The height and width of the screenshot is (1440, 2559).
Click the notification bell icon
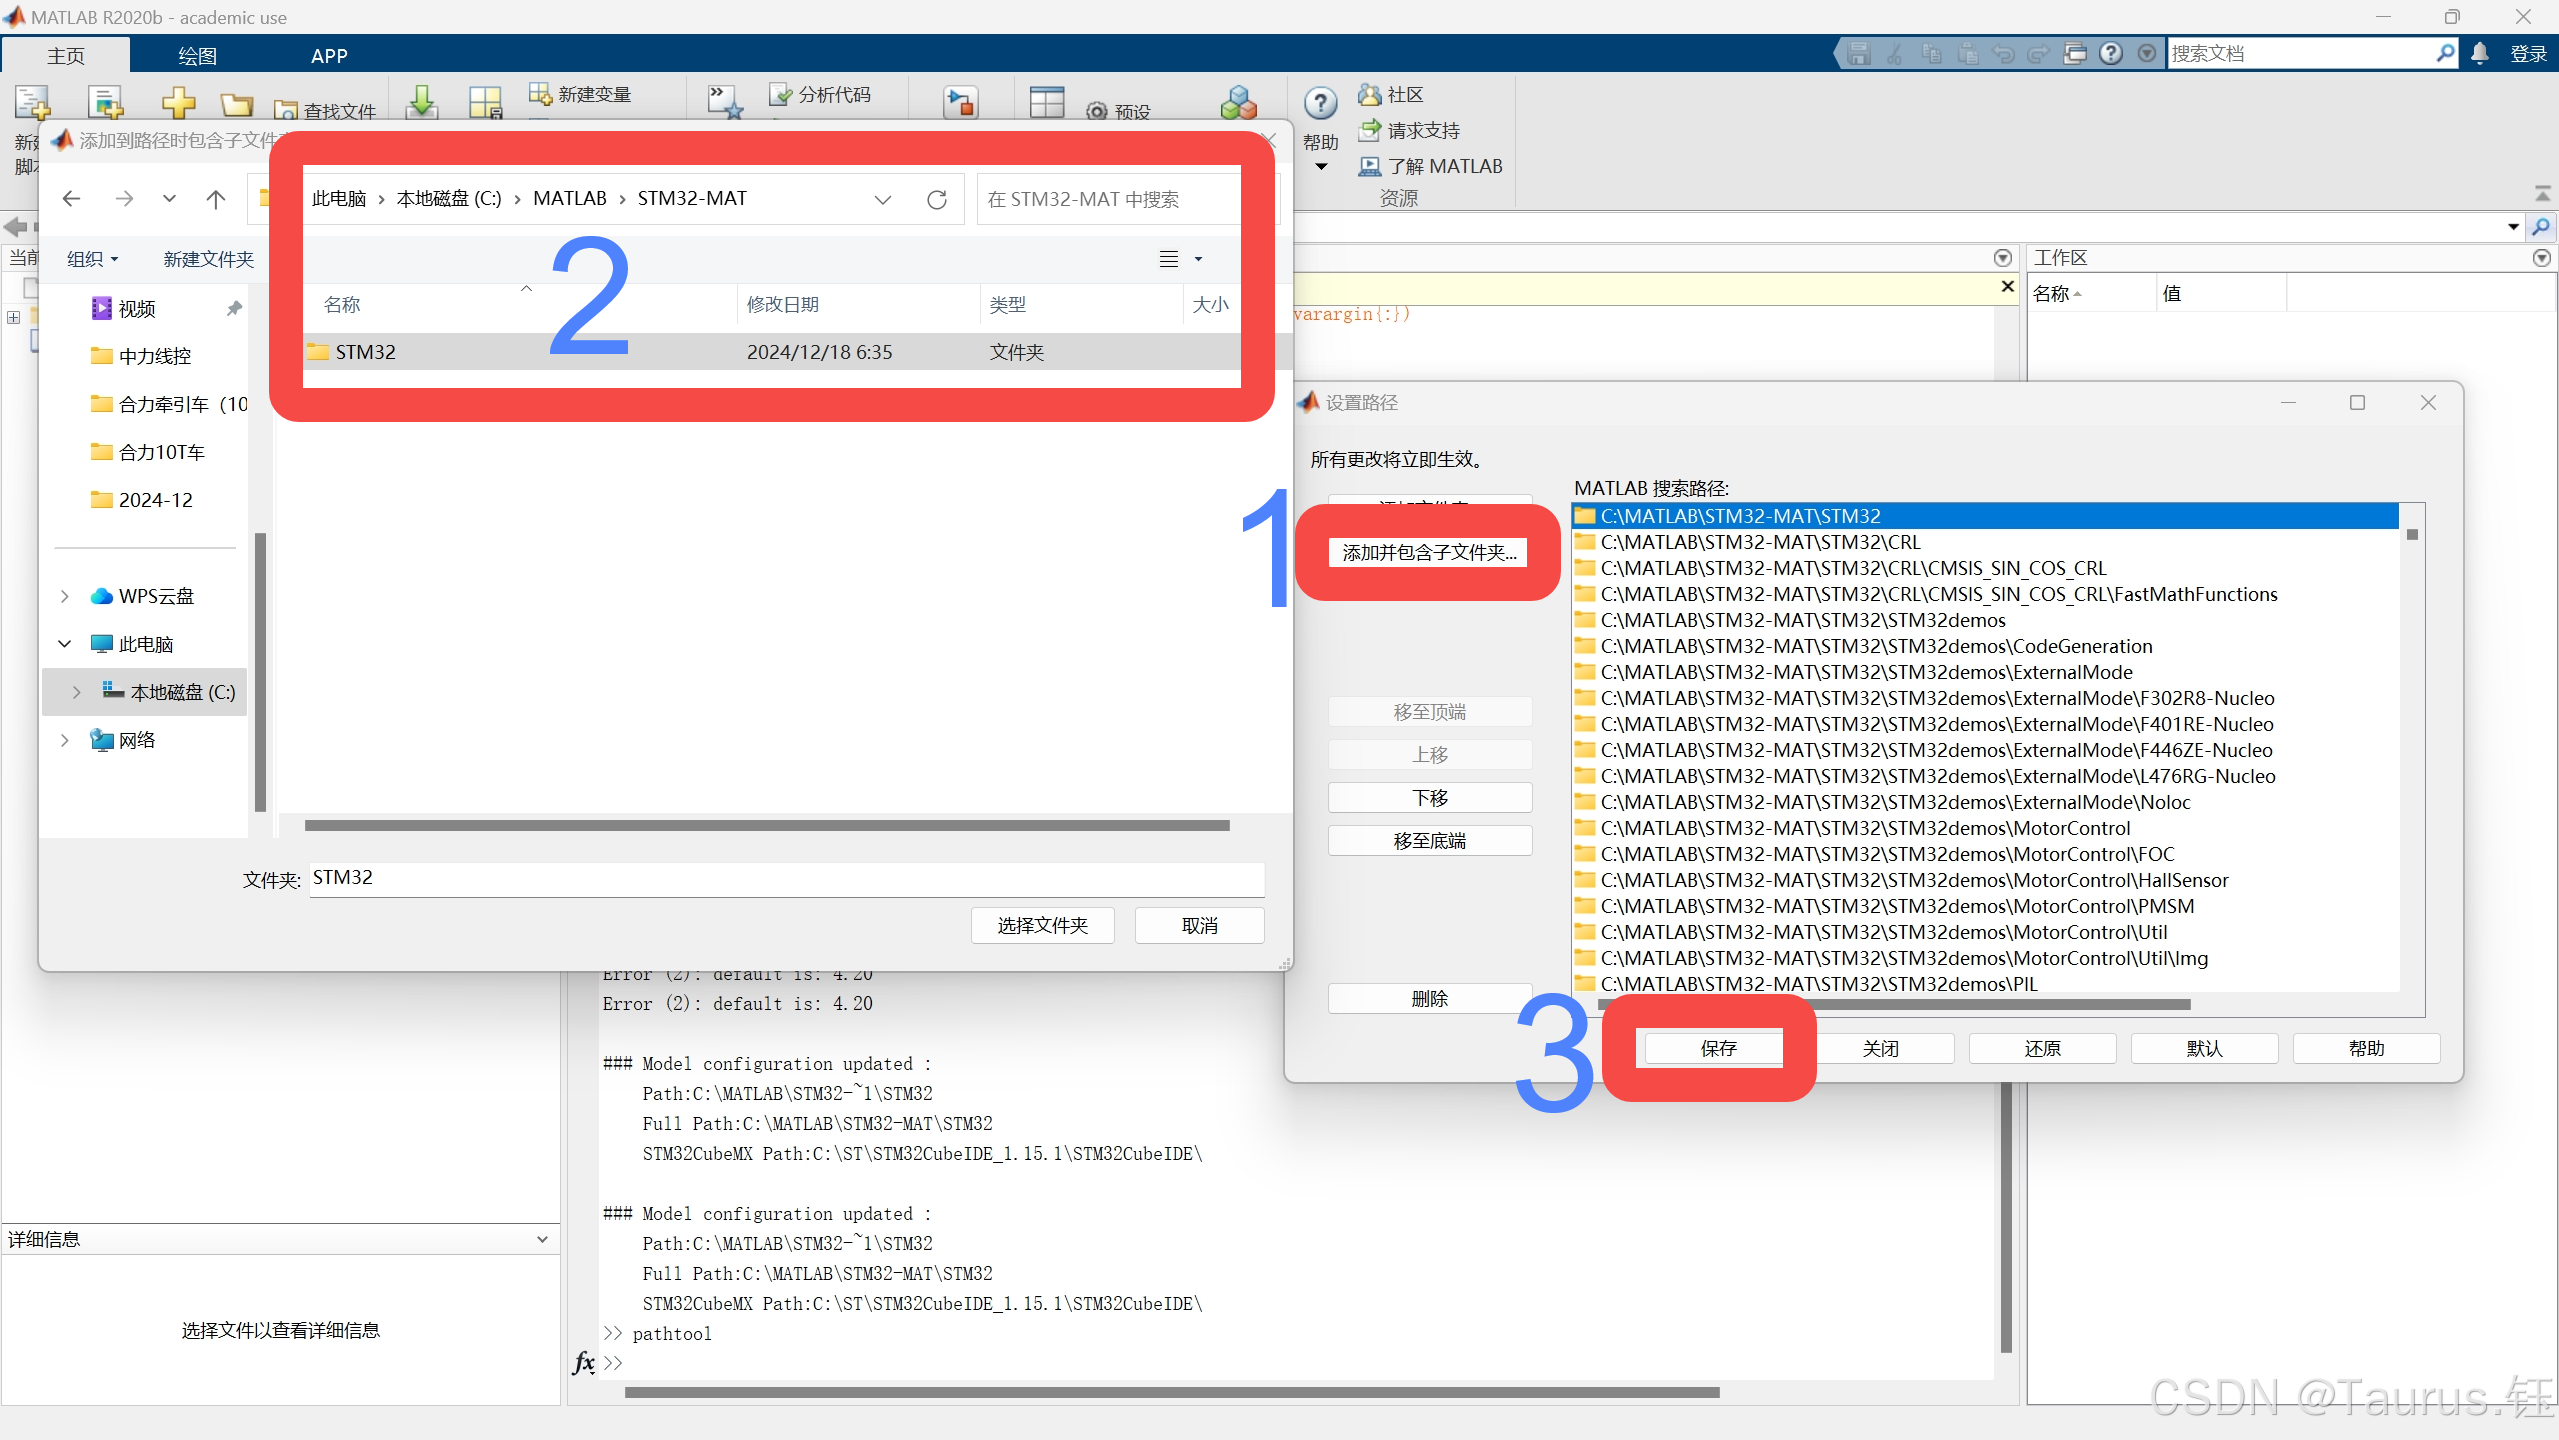pyautogui.click(x=2480, y=54)
